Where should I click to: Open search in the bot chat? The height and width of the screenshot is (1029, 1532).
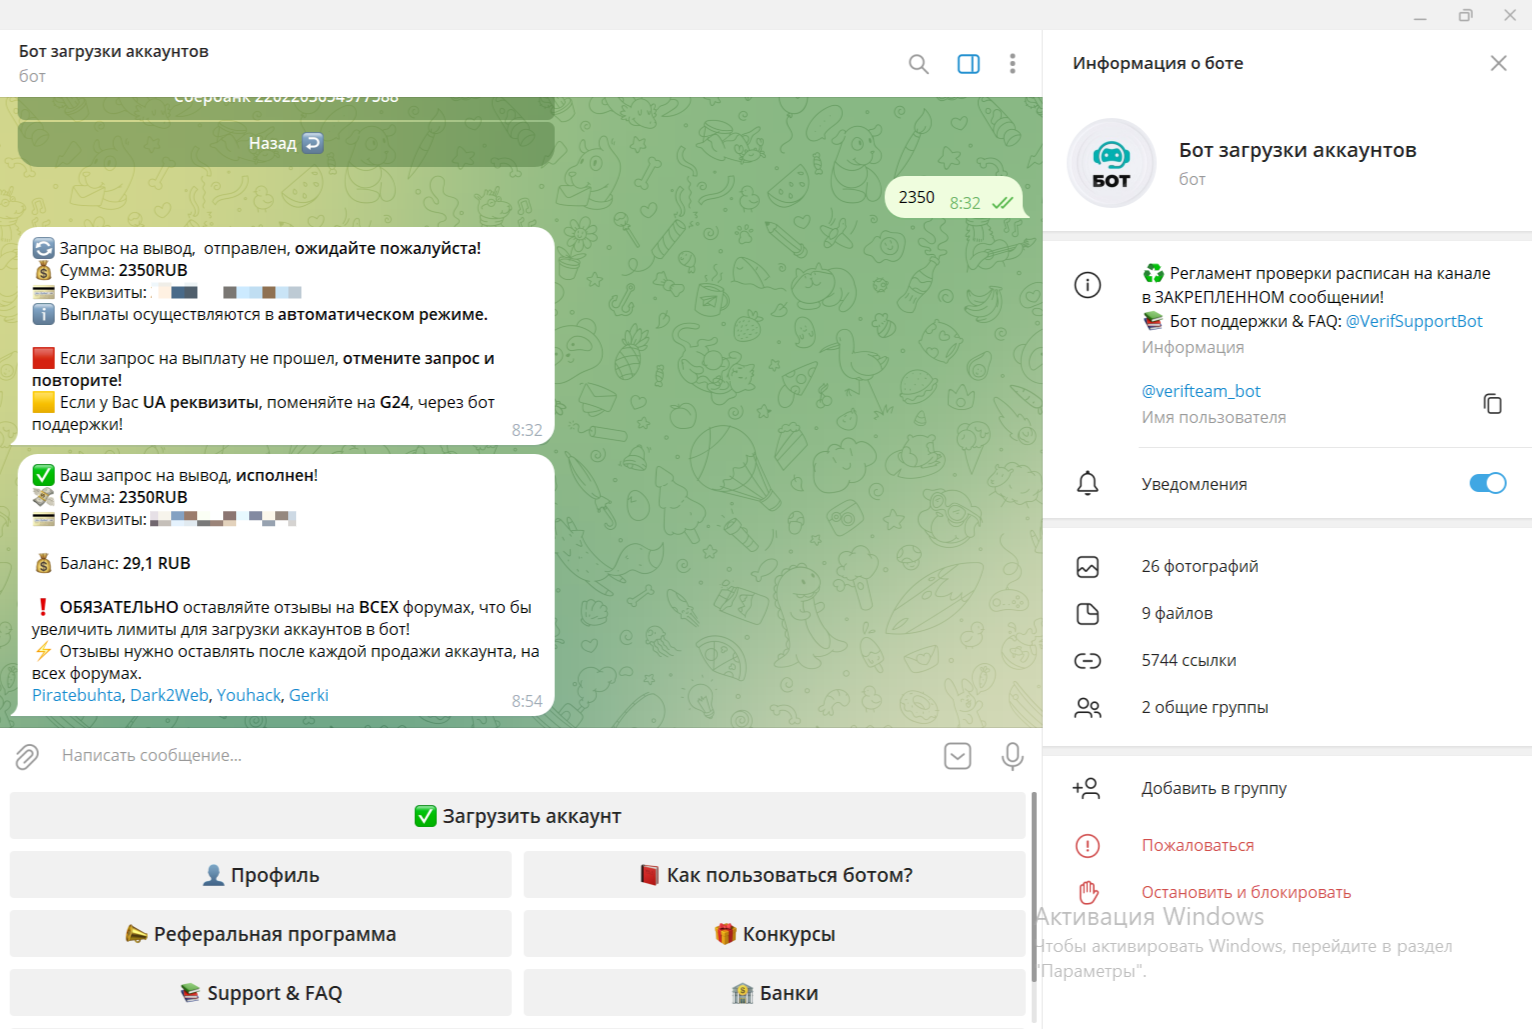(918, 64)
